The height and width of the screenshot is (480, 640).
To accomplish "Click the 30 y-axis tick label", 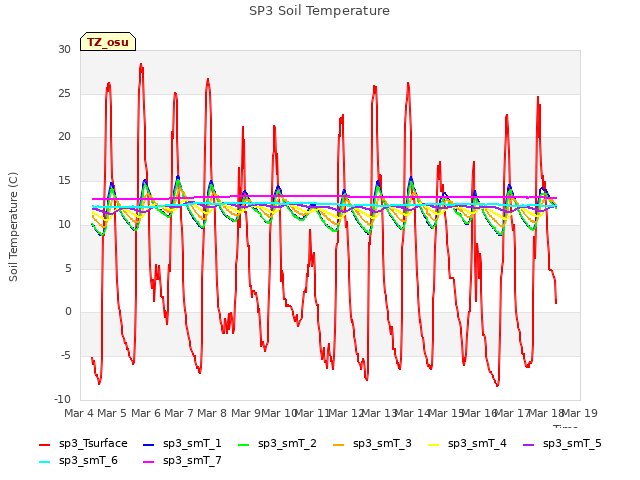I will pyautogui.click(x=64, y=49).
